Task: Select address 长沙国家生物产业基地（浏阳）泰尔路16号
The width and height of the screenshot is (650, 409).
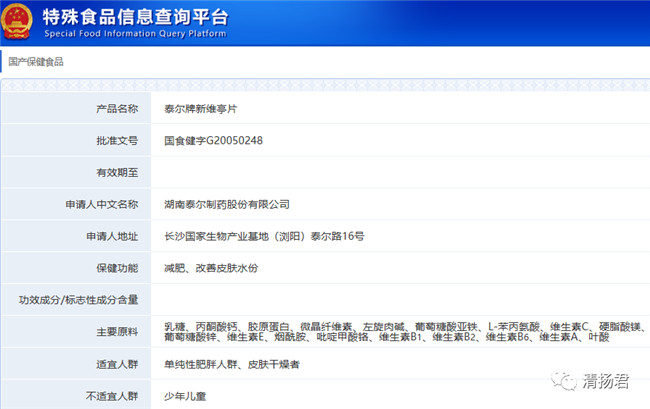Action: pos(264,236)
